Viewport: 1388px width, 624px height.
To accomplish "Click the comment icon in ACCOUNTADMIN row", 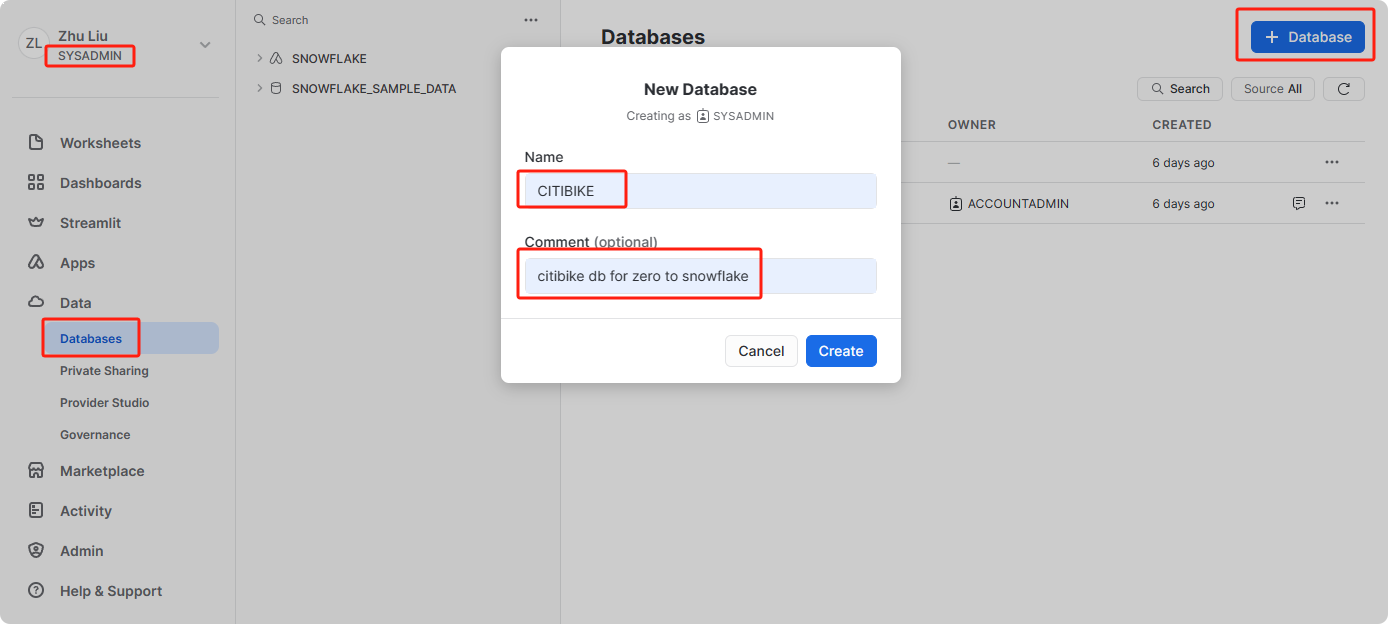I will [1299, 203].
